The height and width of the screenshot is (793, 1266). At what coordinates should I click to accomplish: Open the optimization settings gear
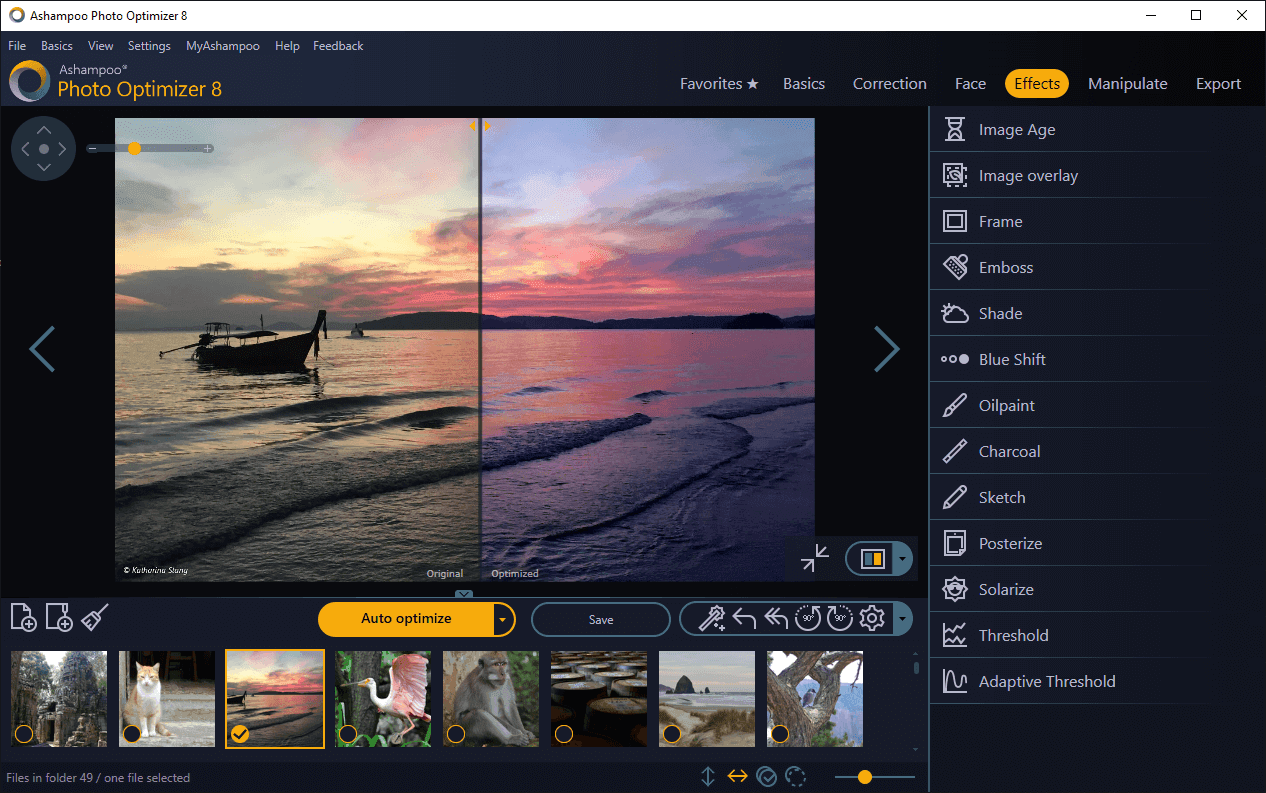(x=872, y=618)
